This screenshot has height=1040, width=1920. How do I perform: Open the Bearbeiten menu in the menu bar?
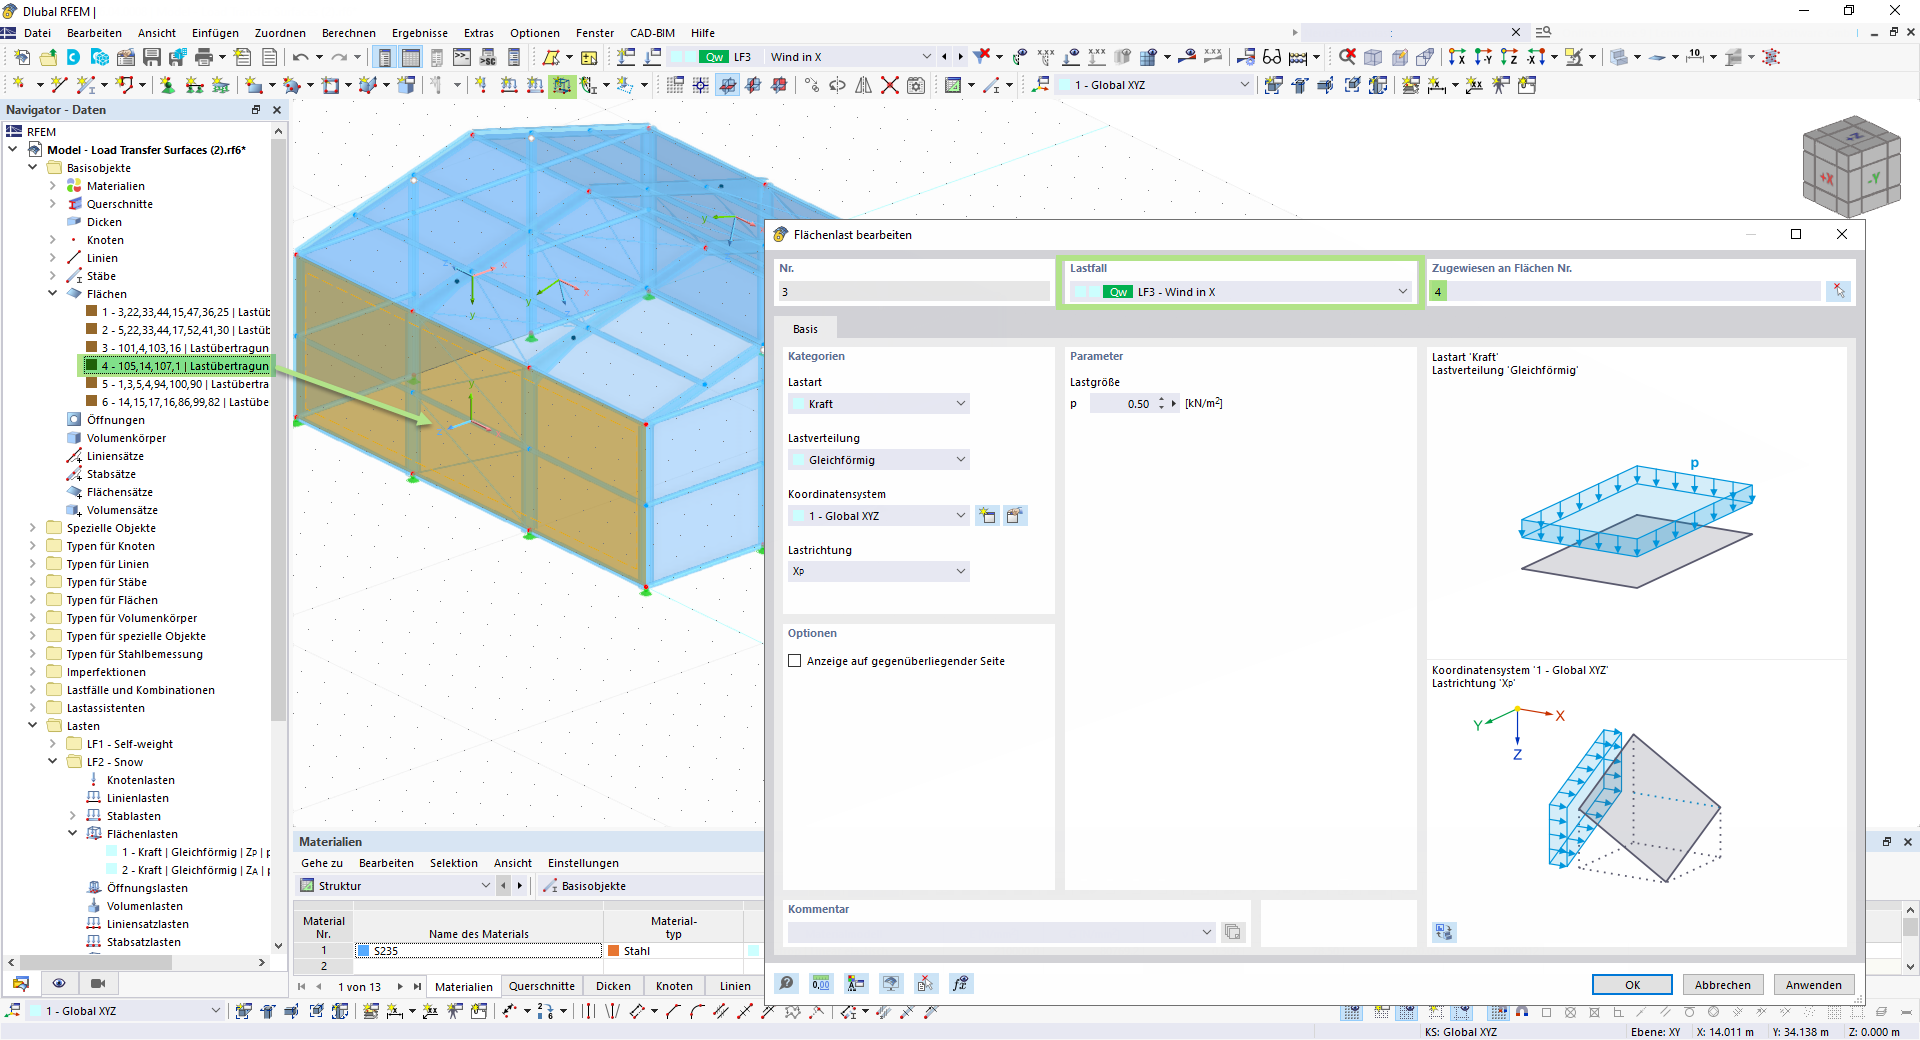(94, 33)
